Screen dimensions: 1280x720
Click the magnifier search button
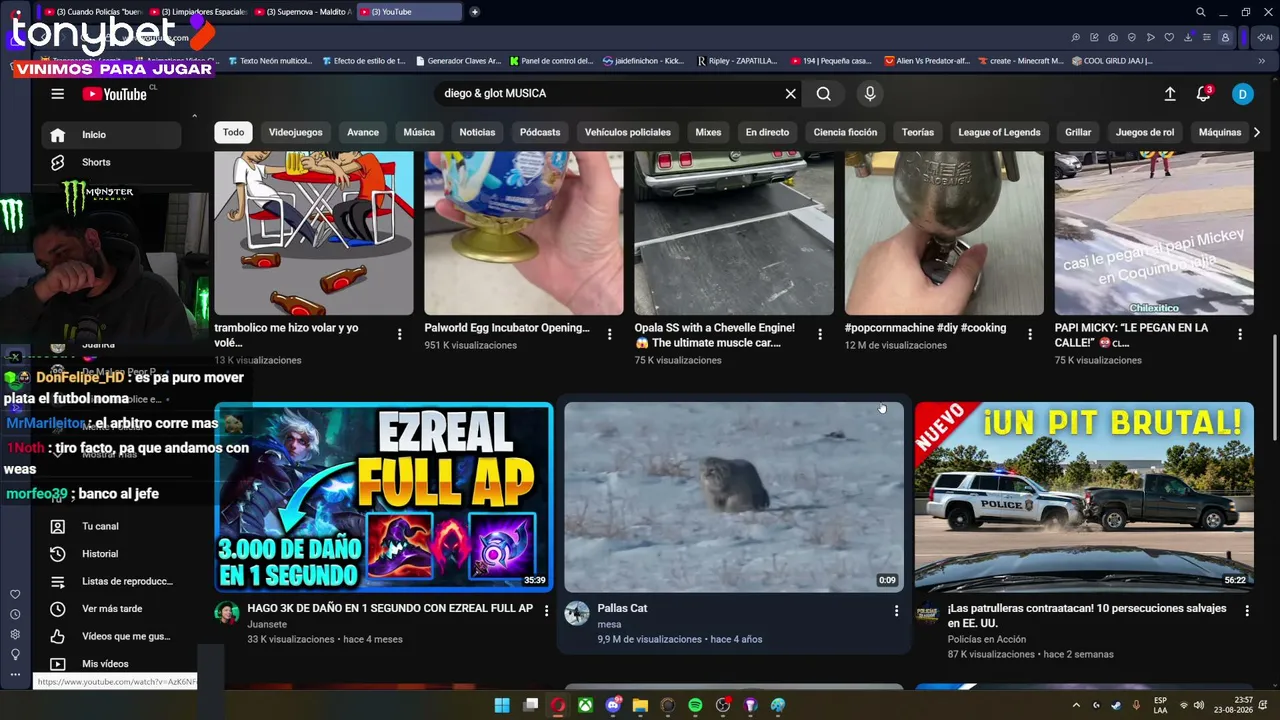[x=823, y=94]
